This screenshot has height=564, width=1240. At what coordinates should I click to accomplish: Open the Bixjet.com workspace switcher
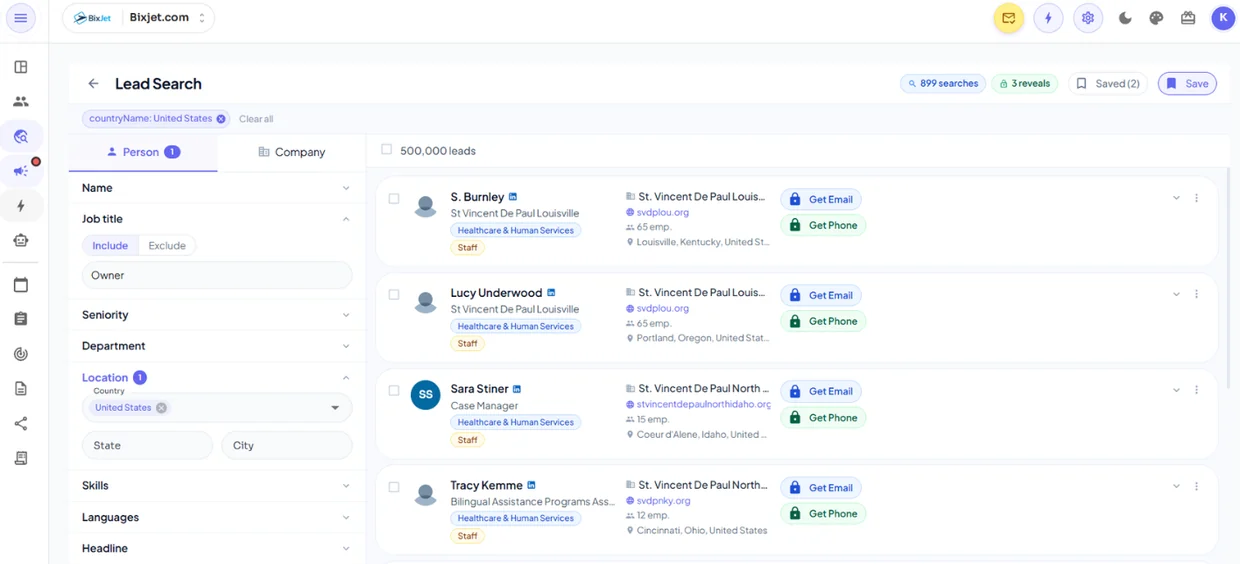139,18
